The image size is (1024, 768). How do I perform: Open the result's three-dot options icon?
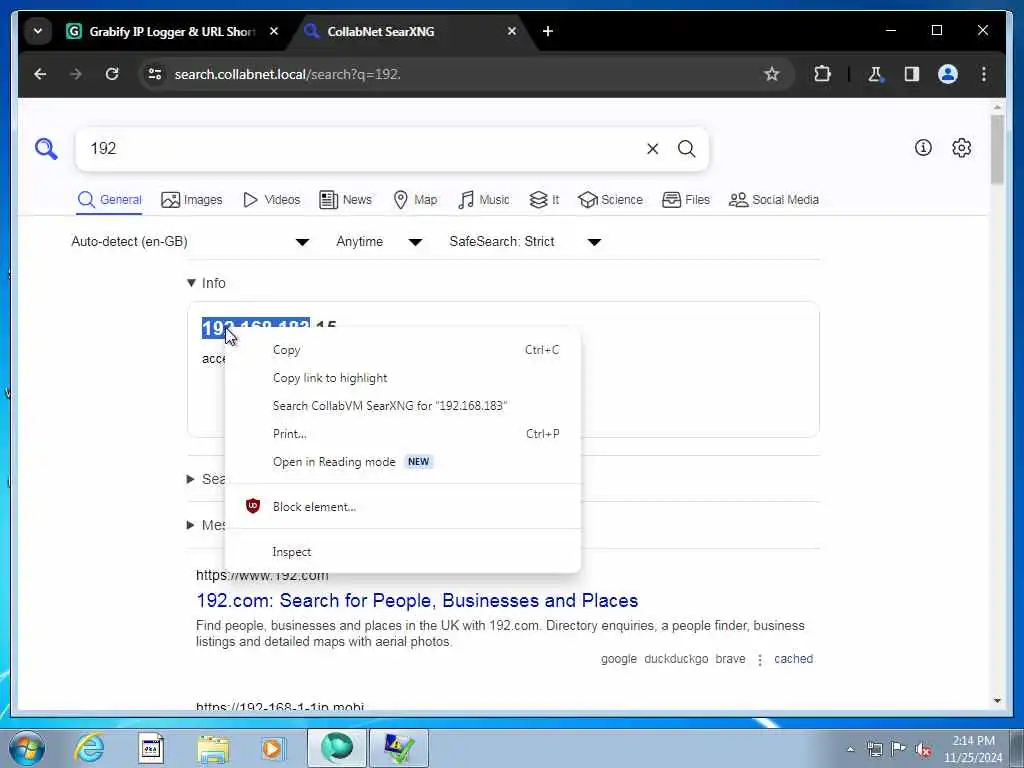click(x=760, y=660)
